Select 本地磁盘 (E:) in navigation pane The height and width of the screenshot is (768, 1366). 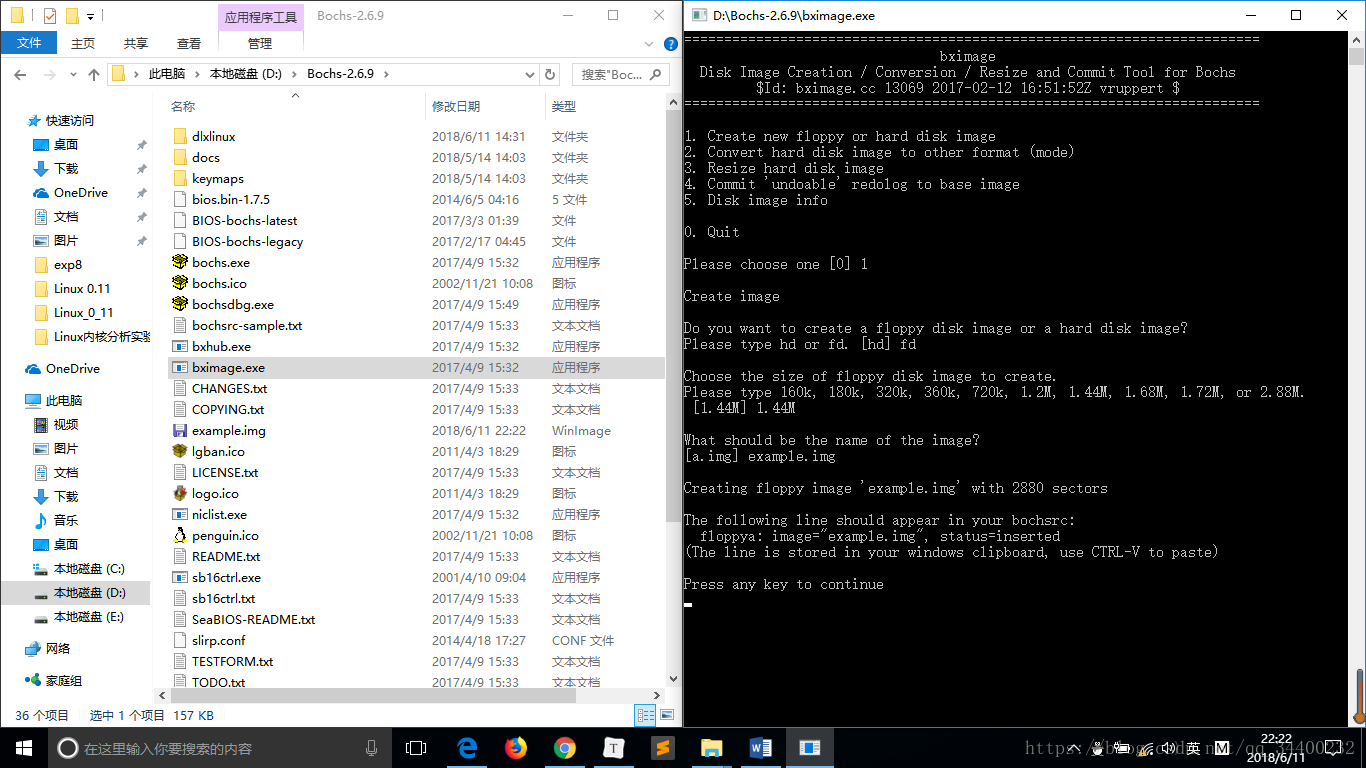pyautogui.click(x=88, y=616)
